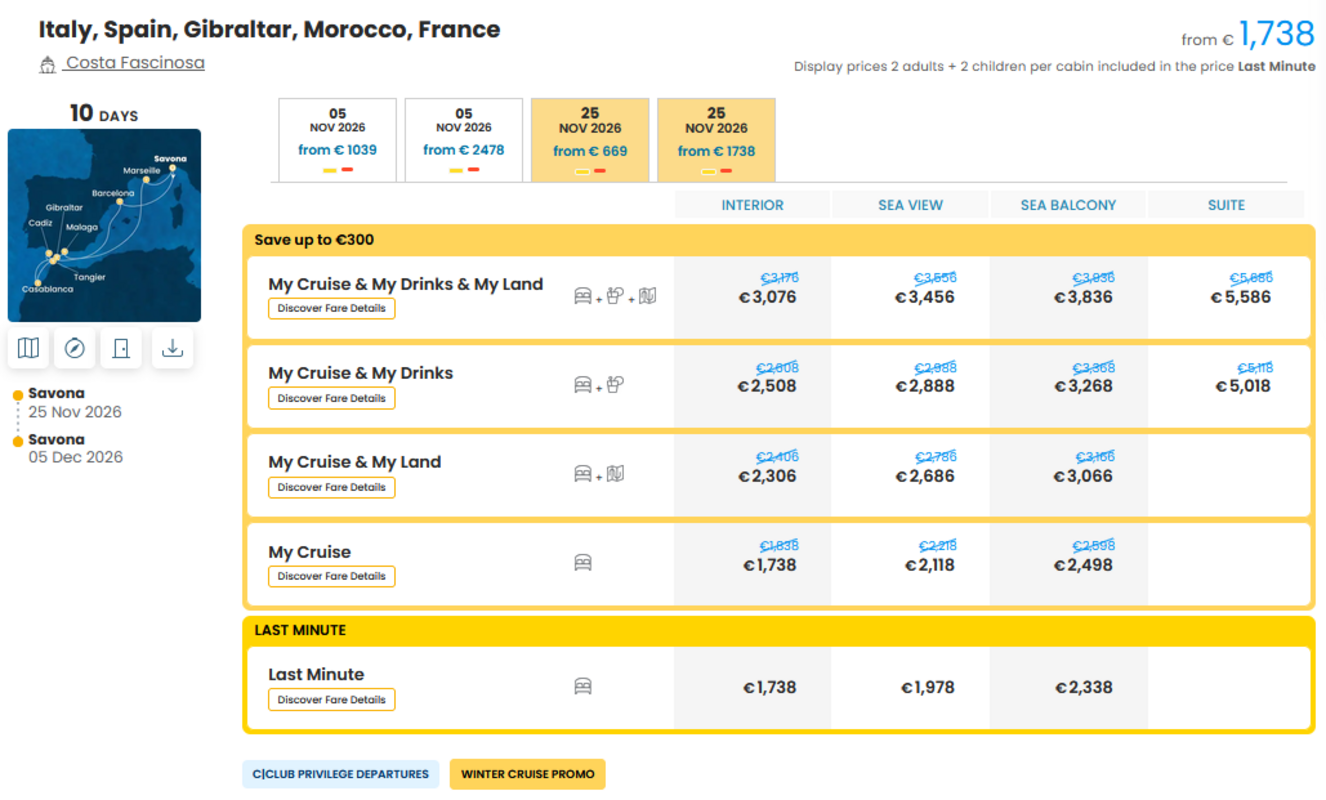Click the cruise route map thumbnail
The width and height of the screenshot is (1326, 800).
coord(104,225)
